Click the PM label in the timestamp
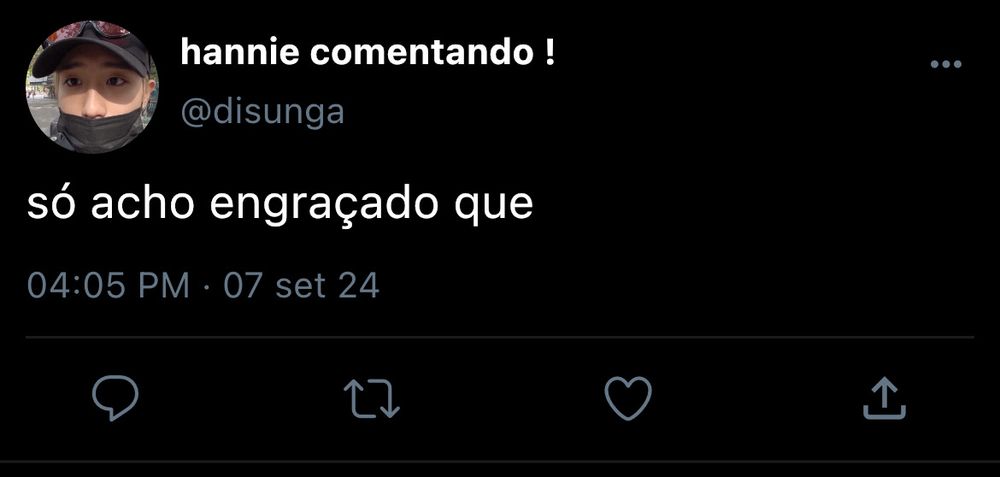Viewport: 1000px width, 477px height. 163,285
